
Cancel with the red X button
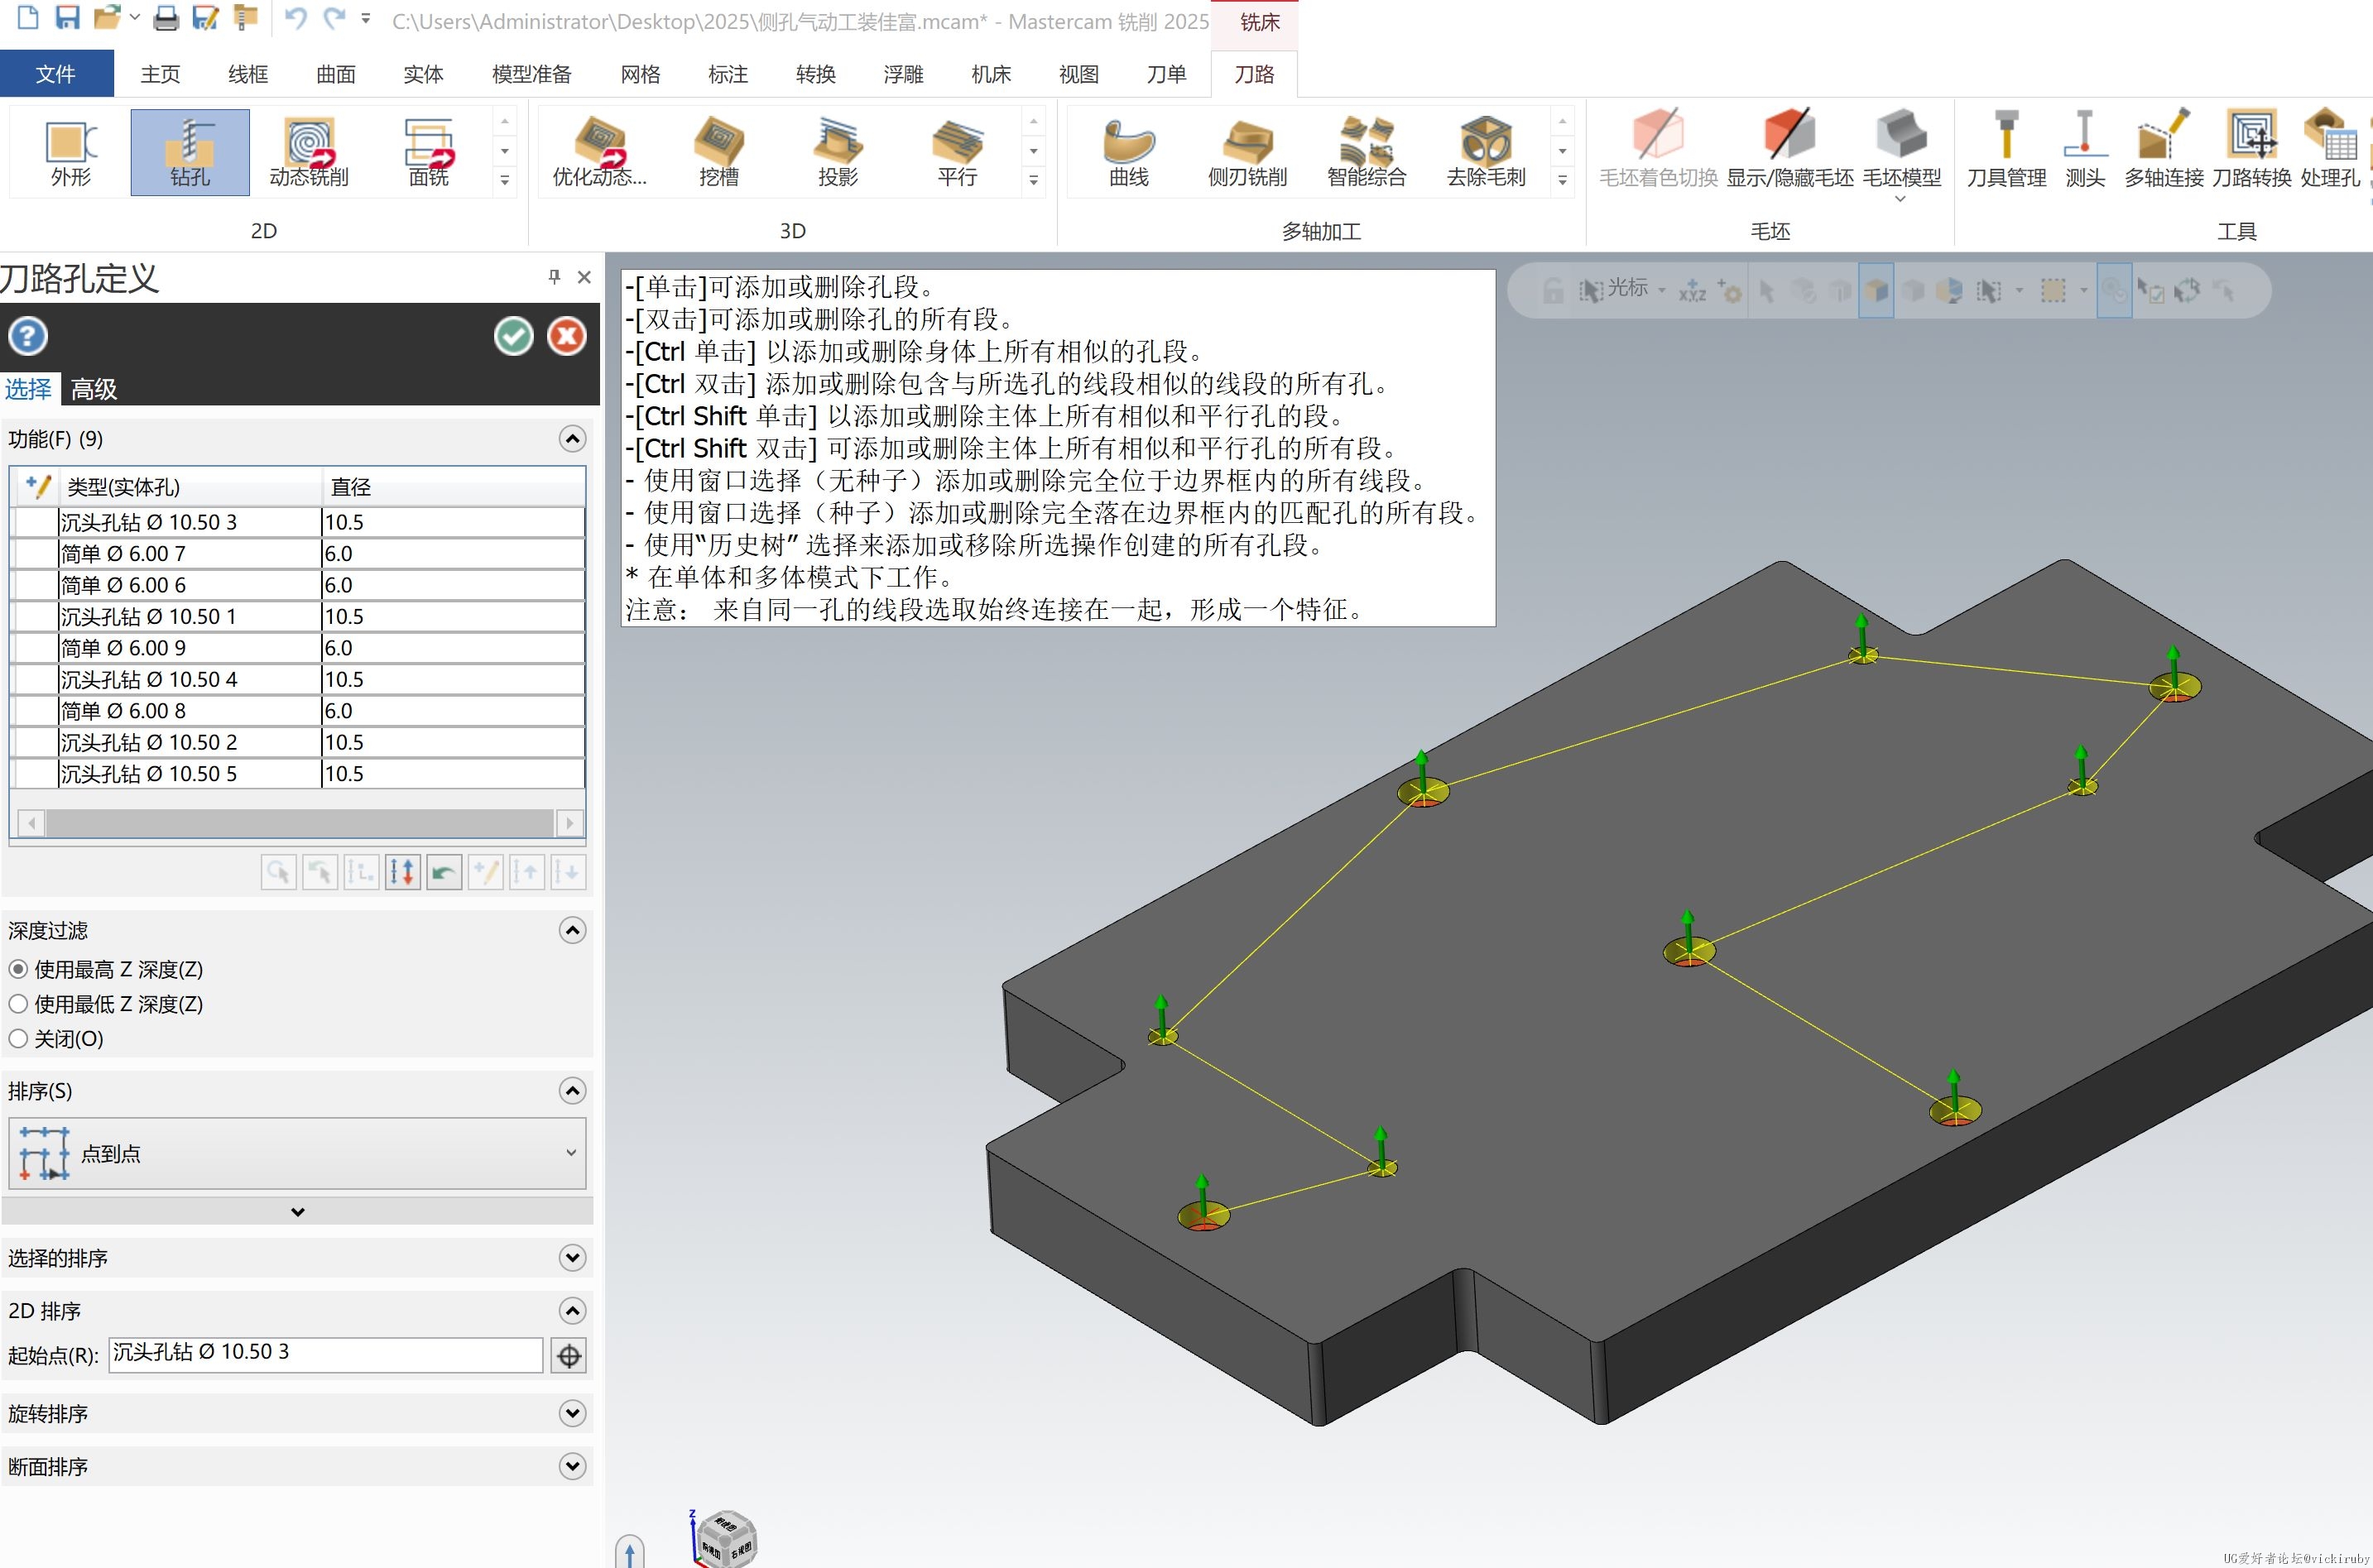567,336
